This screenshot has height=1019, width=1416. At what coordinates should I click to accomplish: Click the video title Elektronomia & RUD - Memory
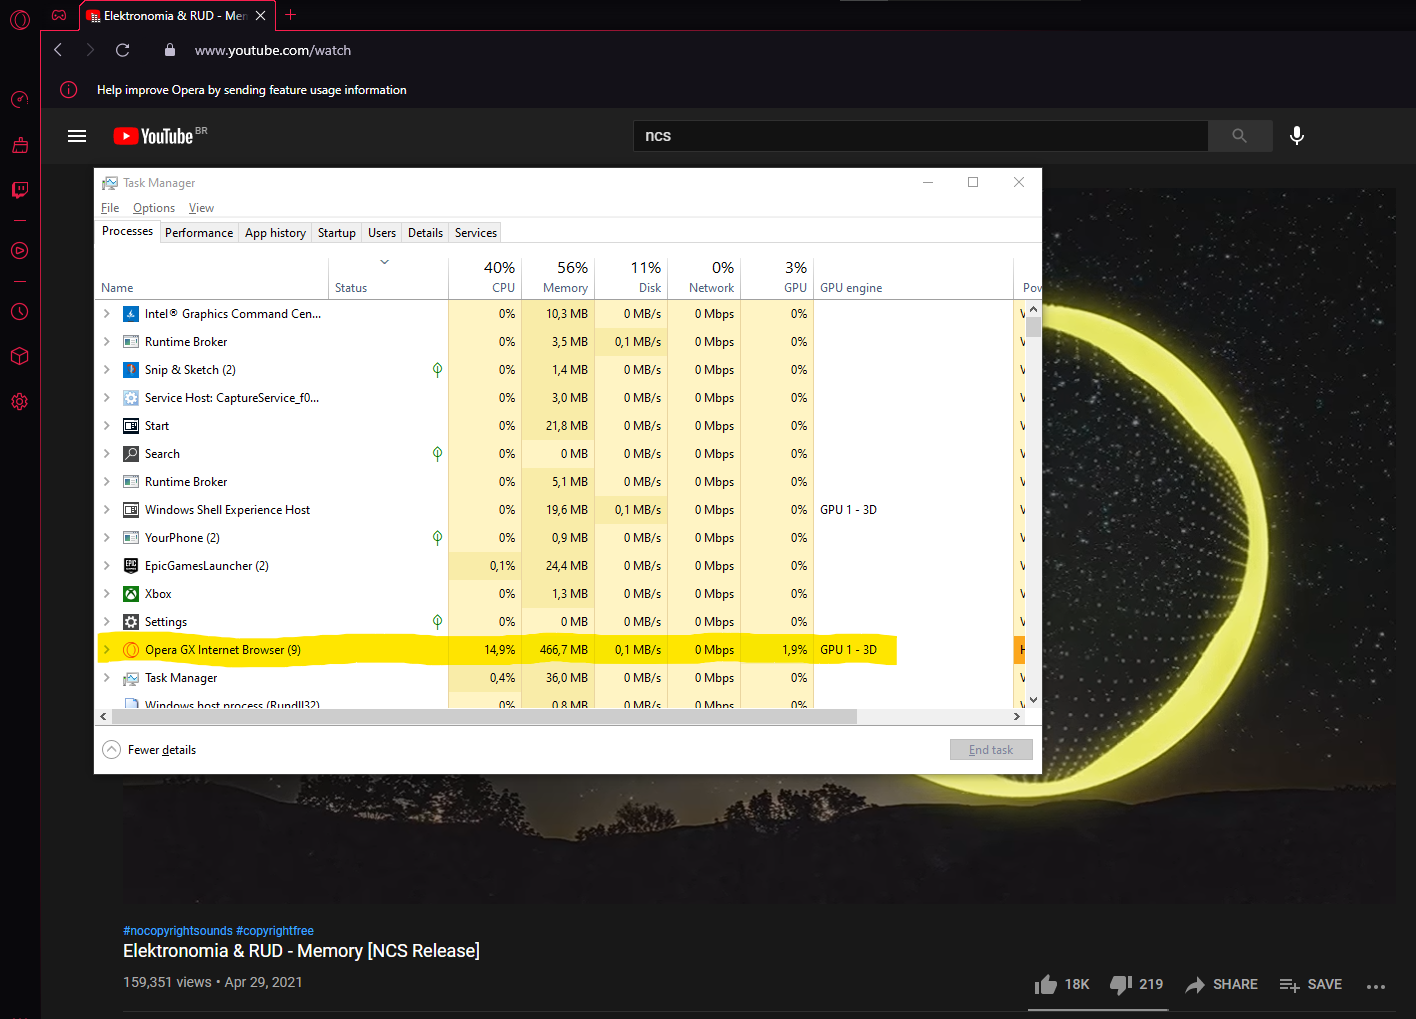coord(301,951)
